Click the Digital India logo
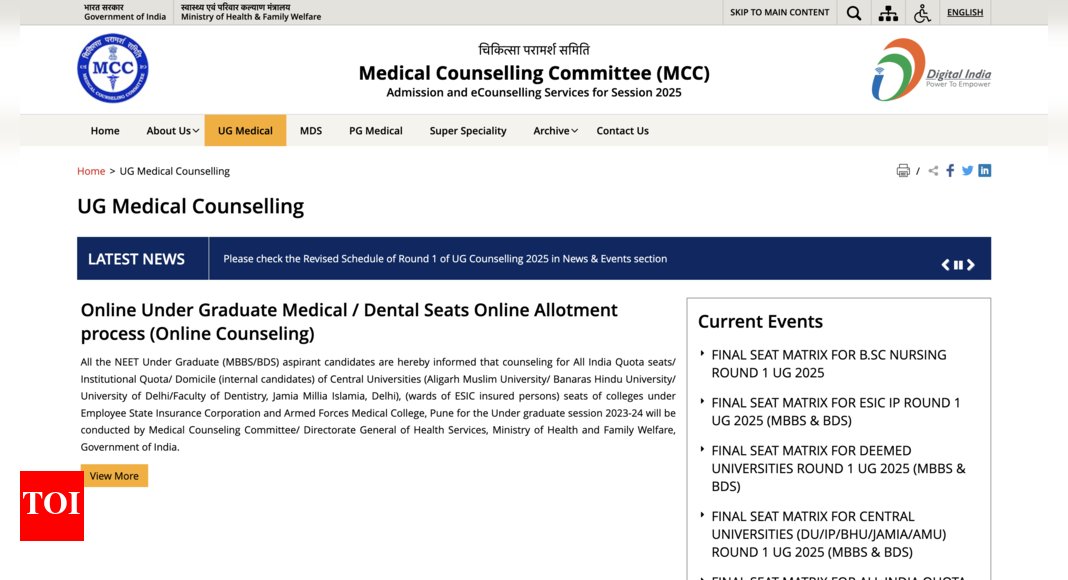The height and width of the screenshot is (580, 1068). [x=931, y=69]
